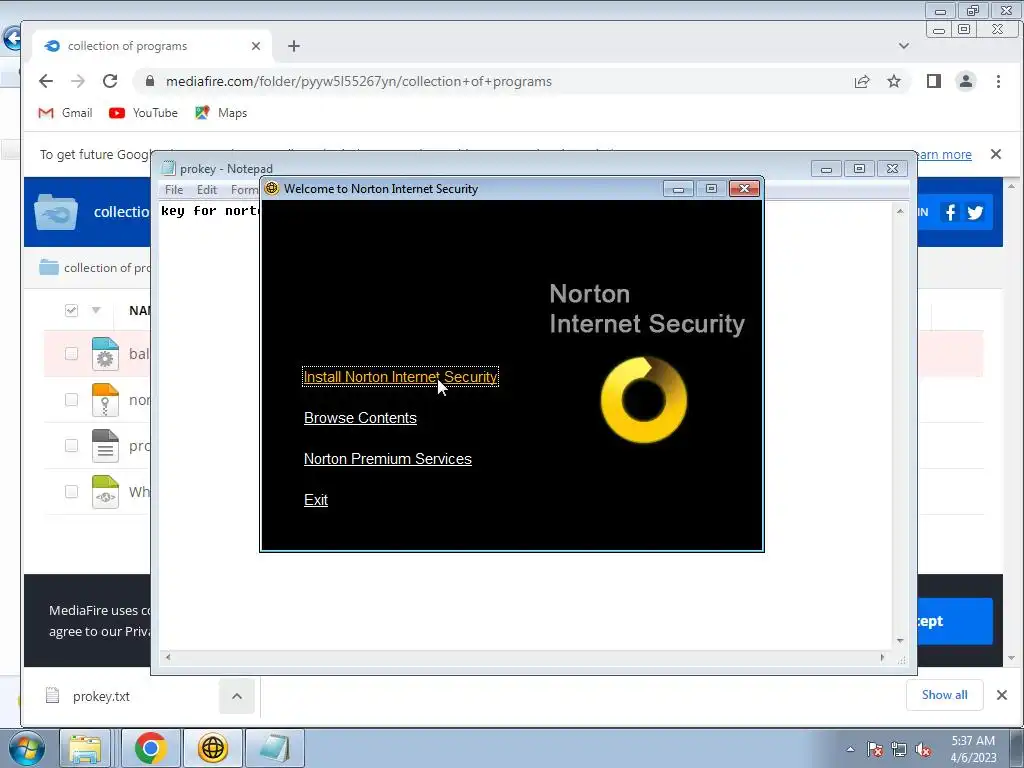The image size is (1024, 768).
Task: Open Windows Explorer from taskbar
Action: (86, 748)
